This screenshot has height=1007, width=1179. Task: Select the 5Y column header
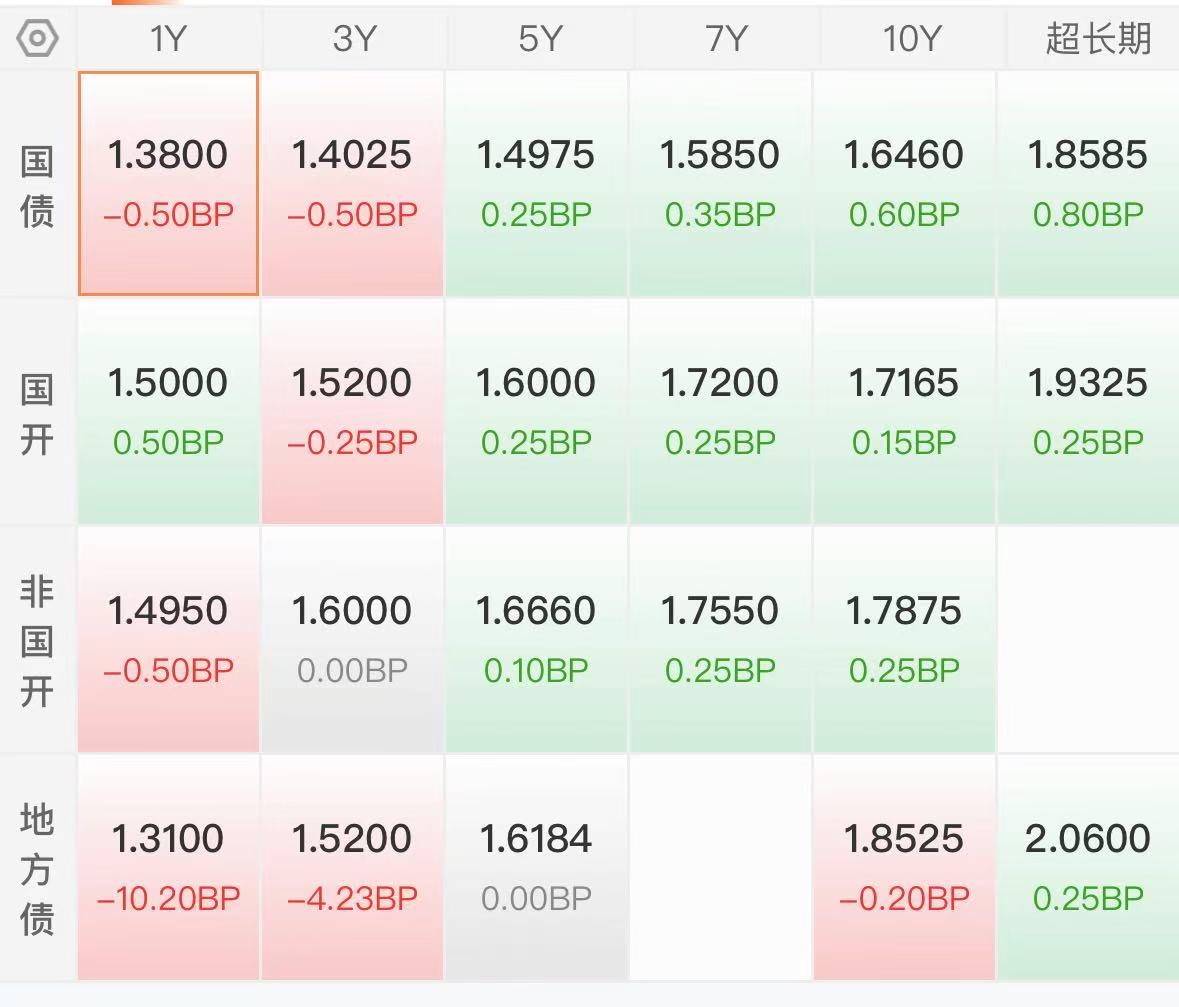[x=538, y=38]
